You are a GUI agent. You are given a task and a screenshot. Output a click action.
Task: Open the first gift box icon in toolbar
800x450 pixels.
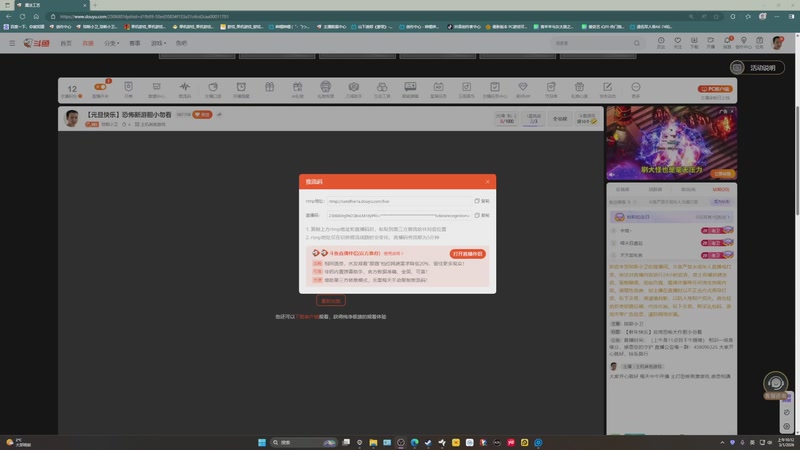[x=269, y=87]
